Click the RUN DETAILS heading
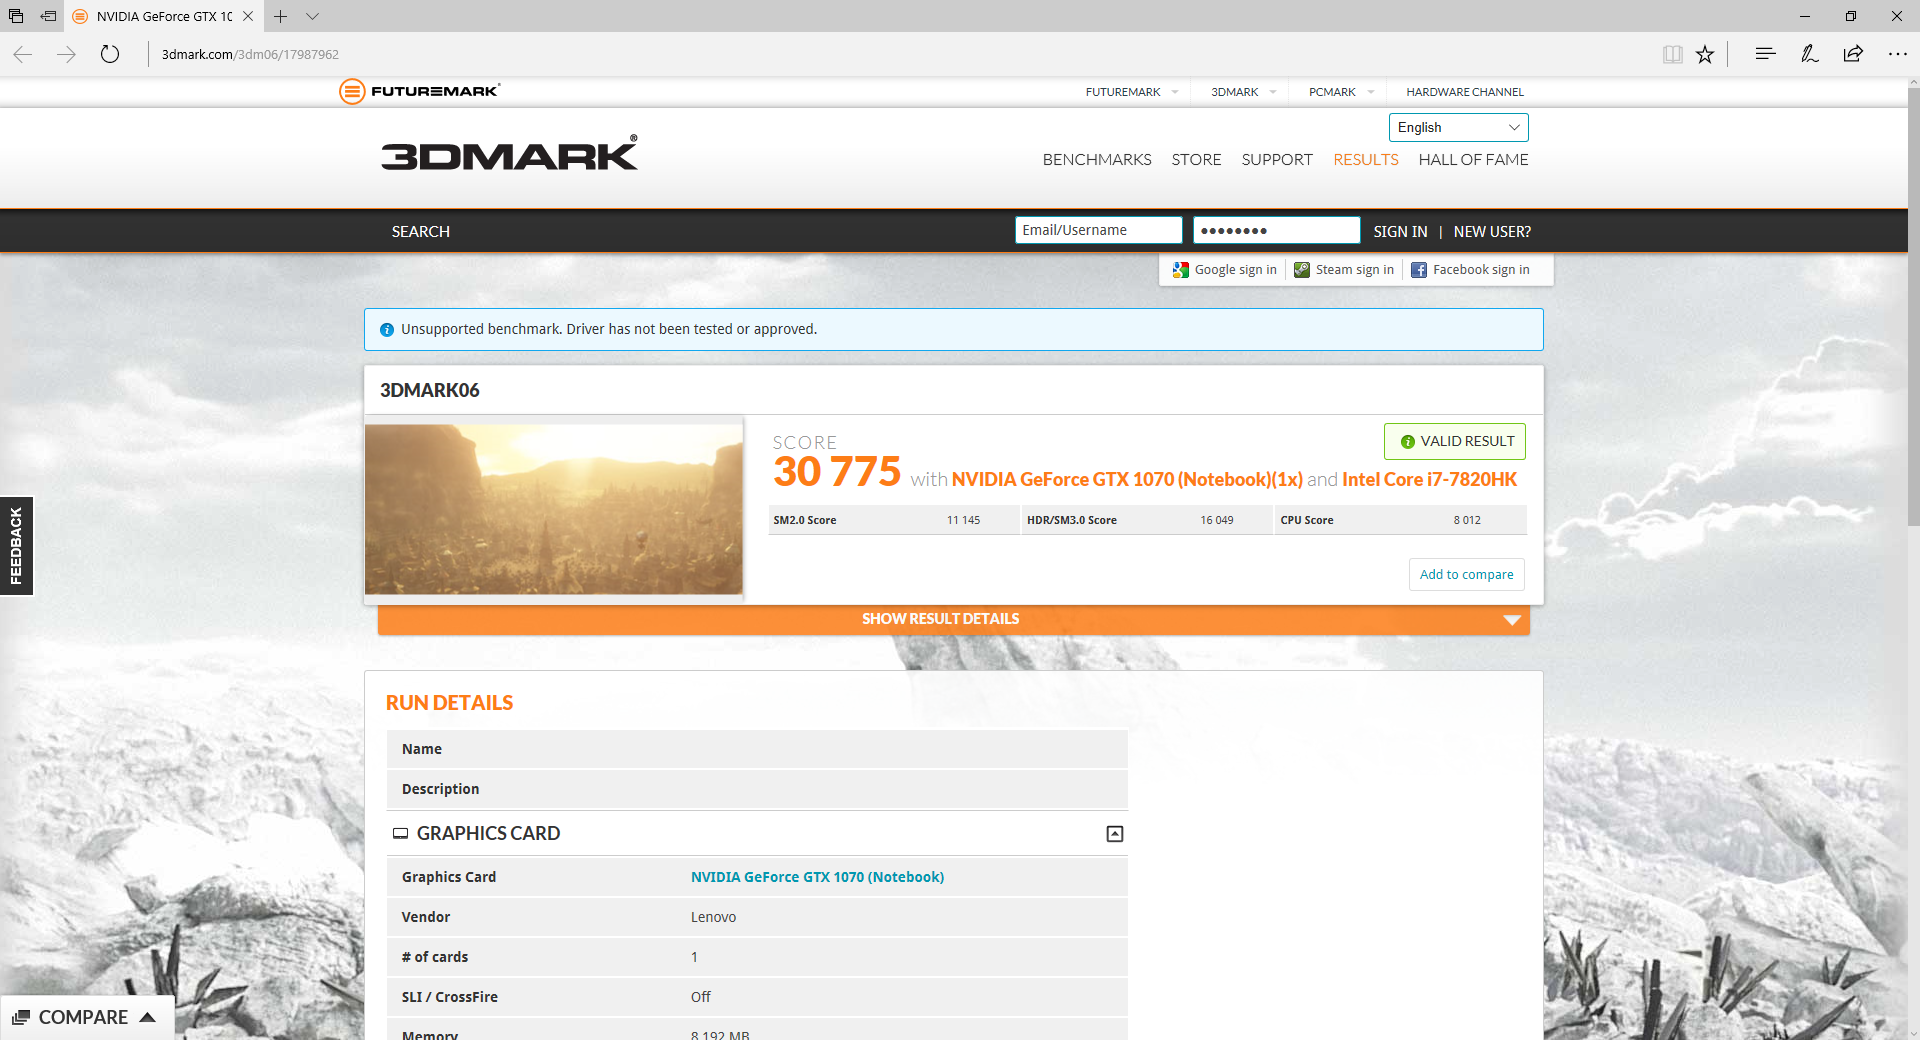The image size is (1920, 1040). click(449, 703)
